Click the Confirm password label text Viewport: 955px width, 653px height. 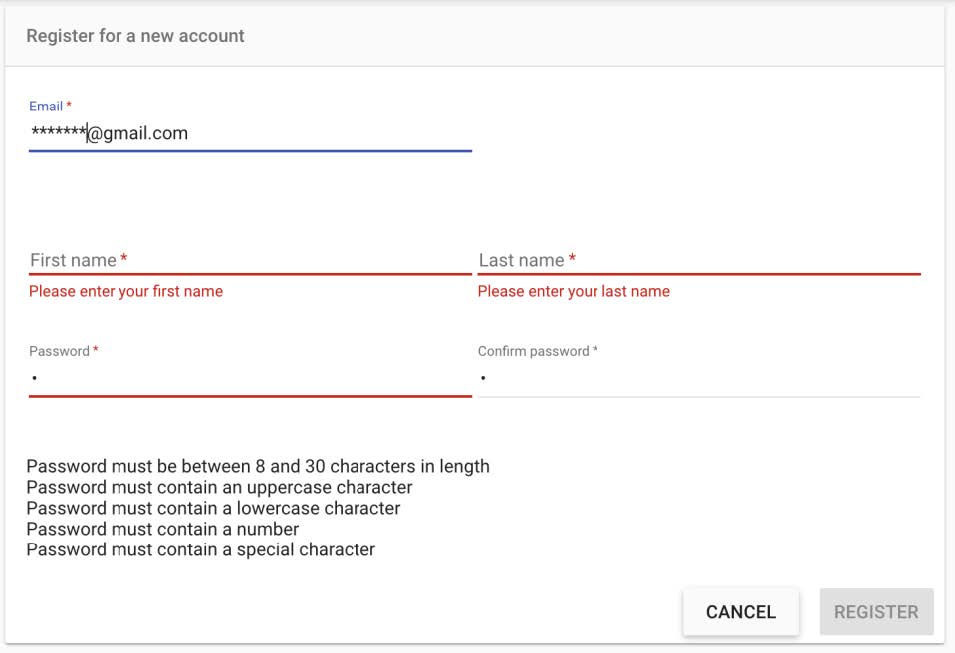click(x=534, y=351)
